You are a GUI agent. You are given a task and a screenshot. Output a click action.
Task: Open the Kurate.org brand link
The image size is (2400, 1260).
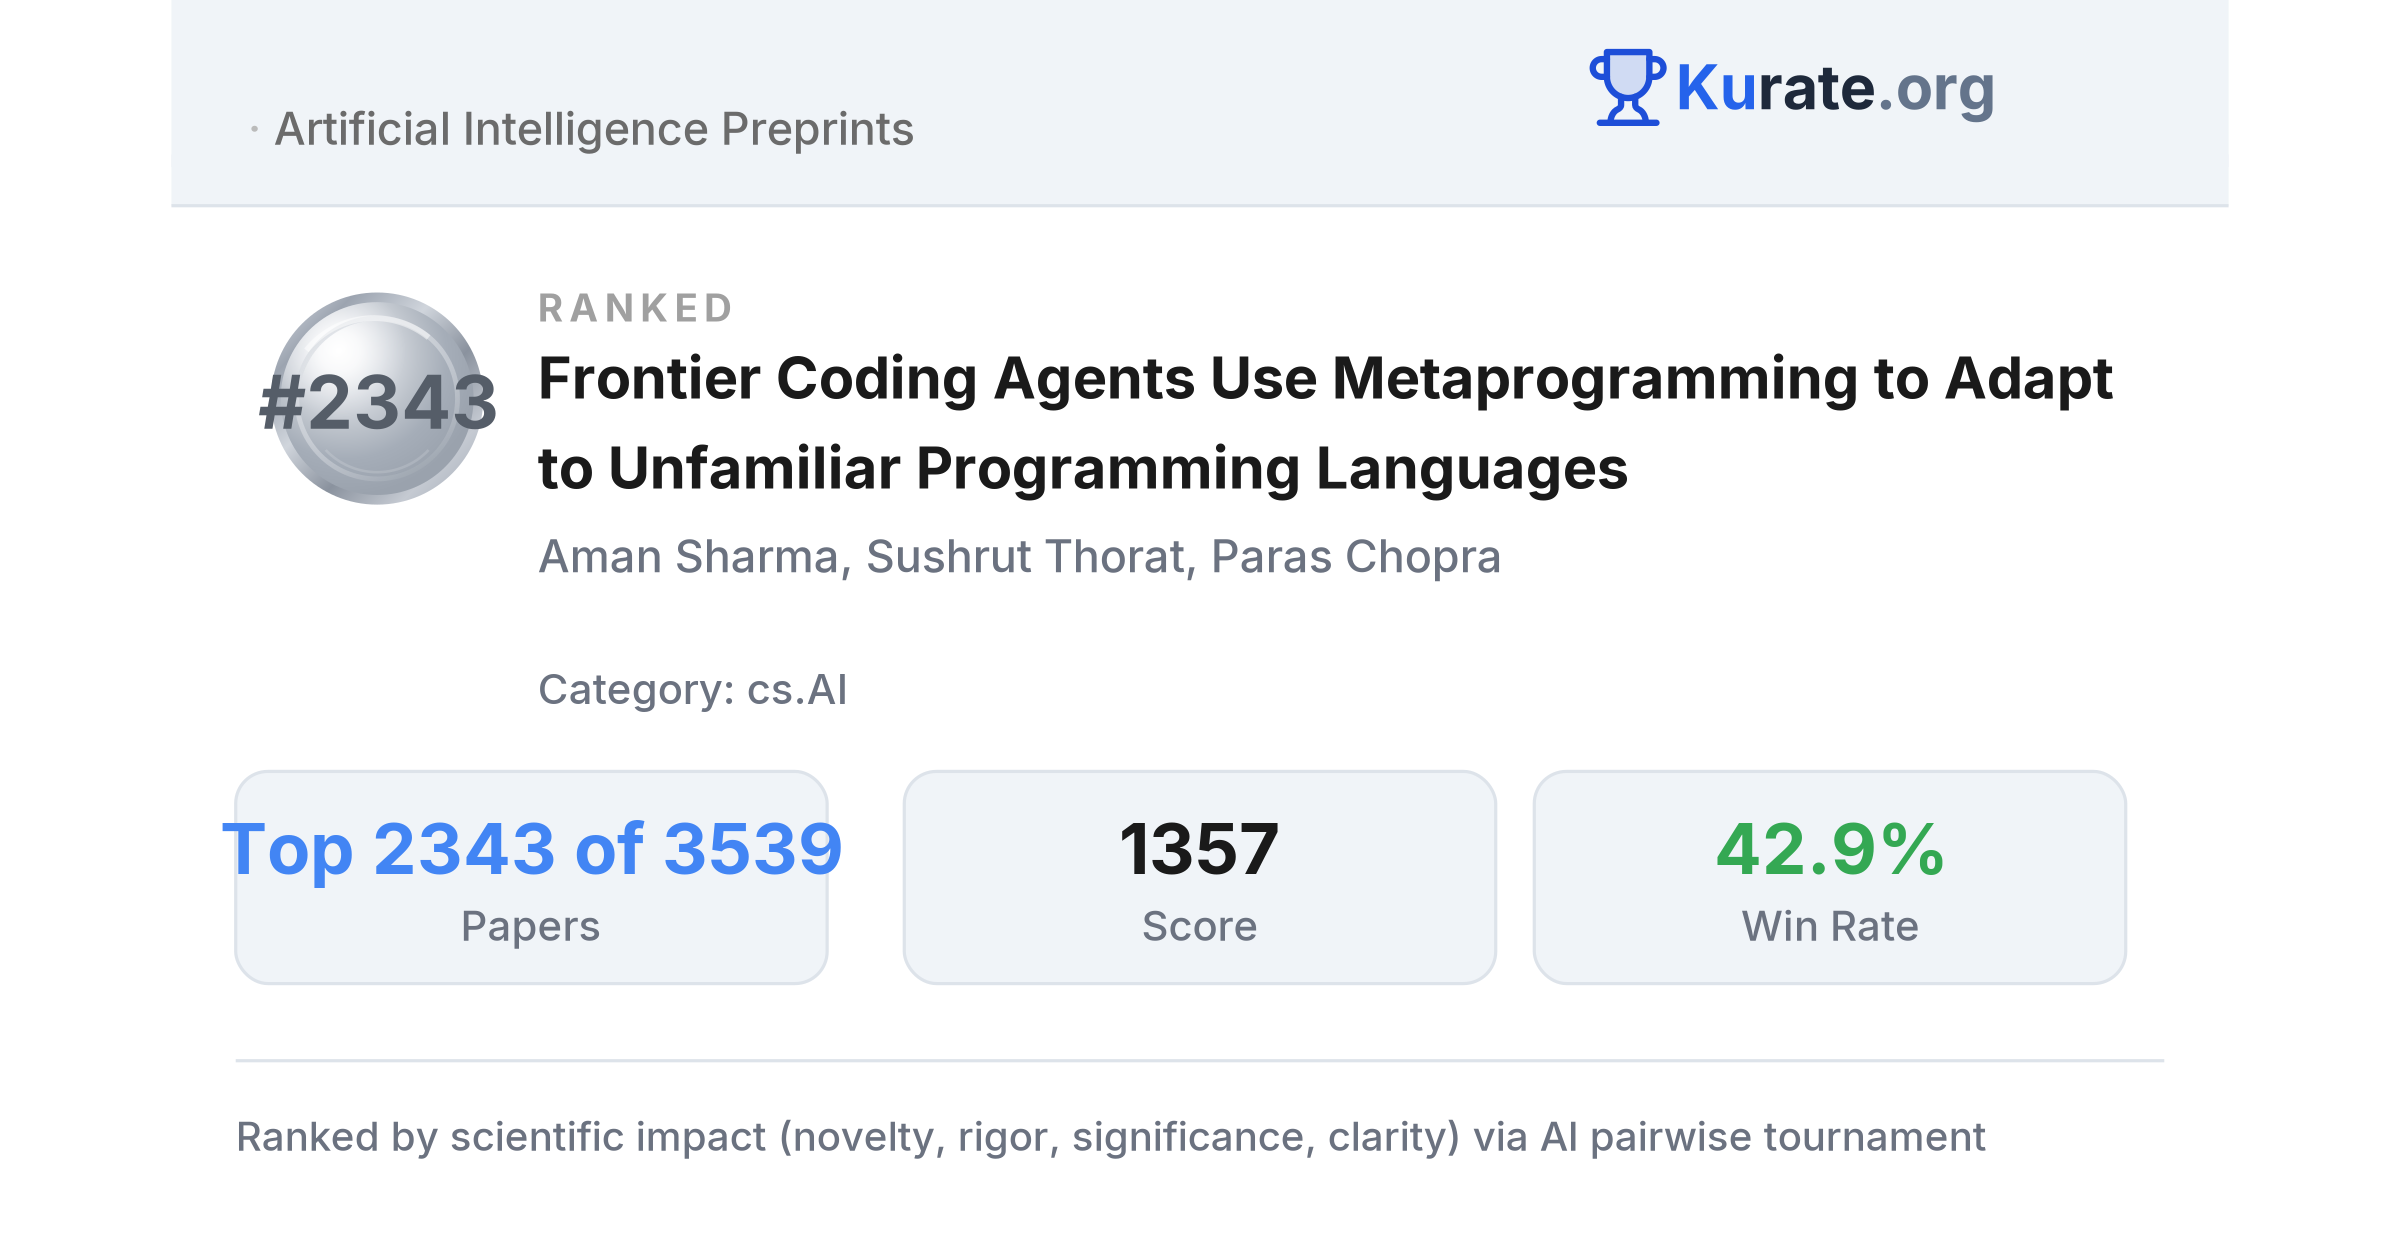point(1835,88)
